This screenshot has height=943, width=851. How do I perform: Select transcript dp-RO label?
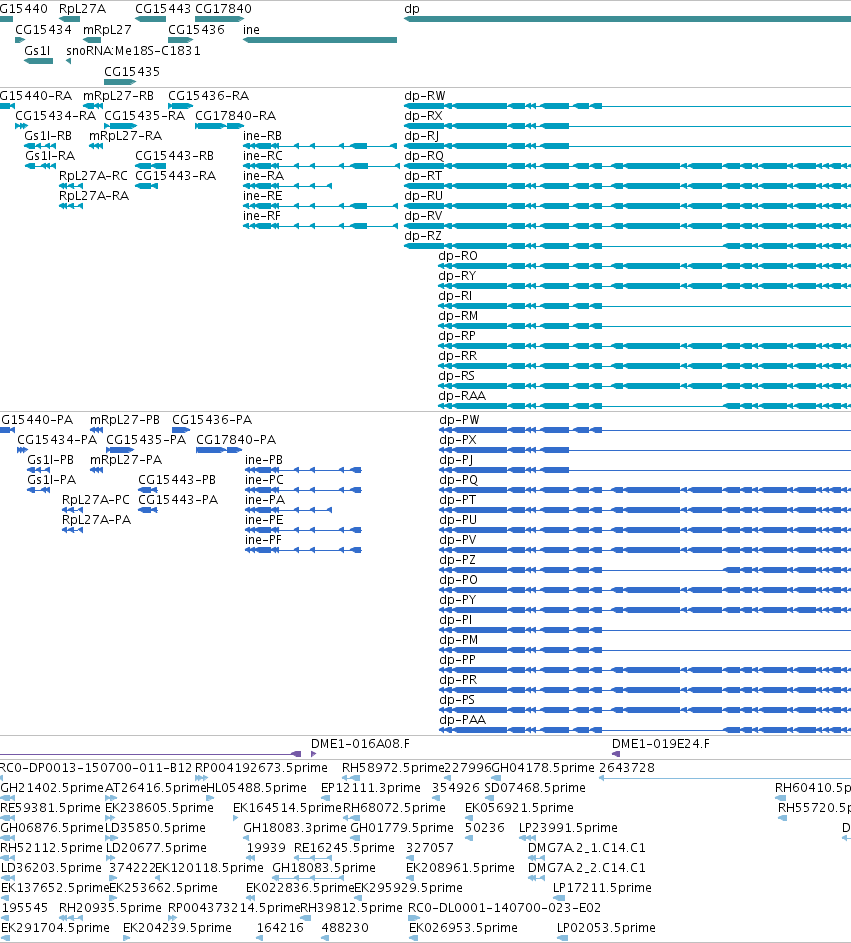pyautogui.click(x=458, y=256)
